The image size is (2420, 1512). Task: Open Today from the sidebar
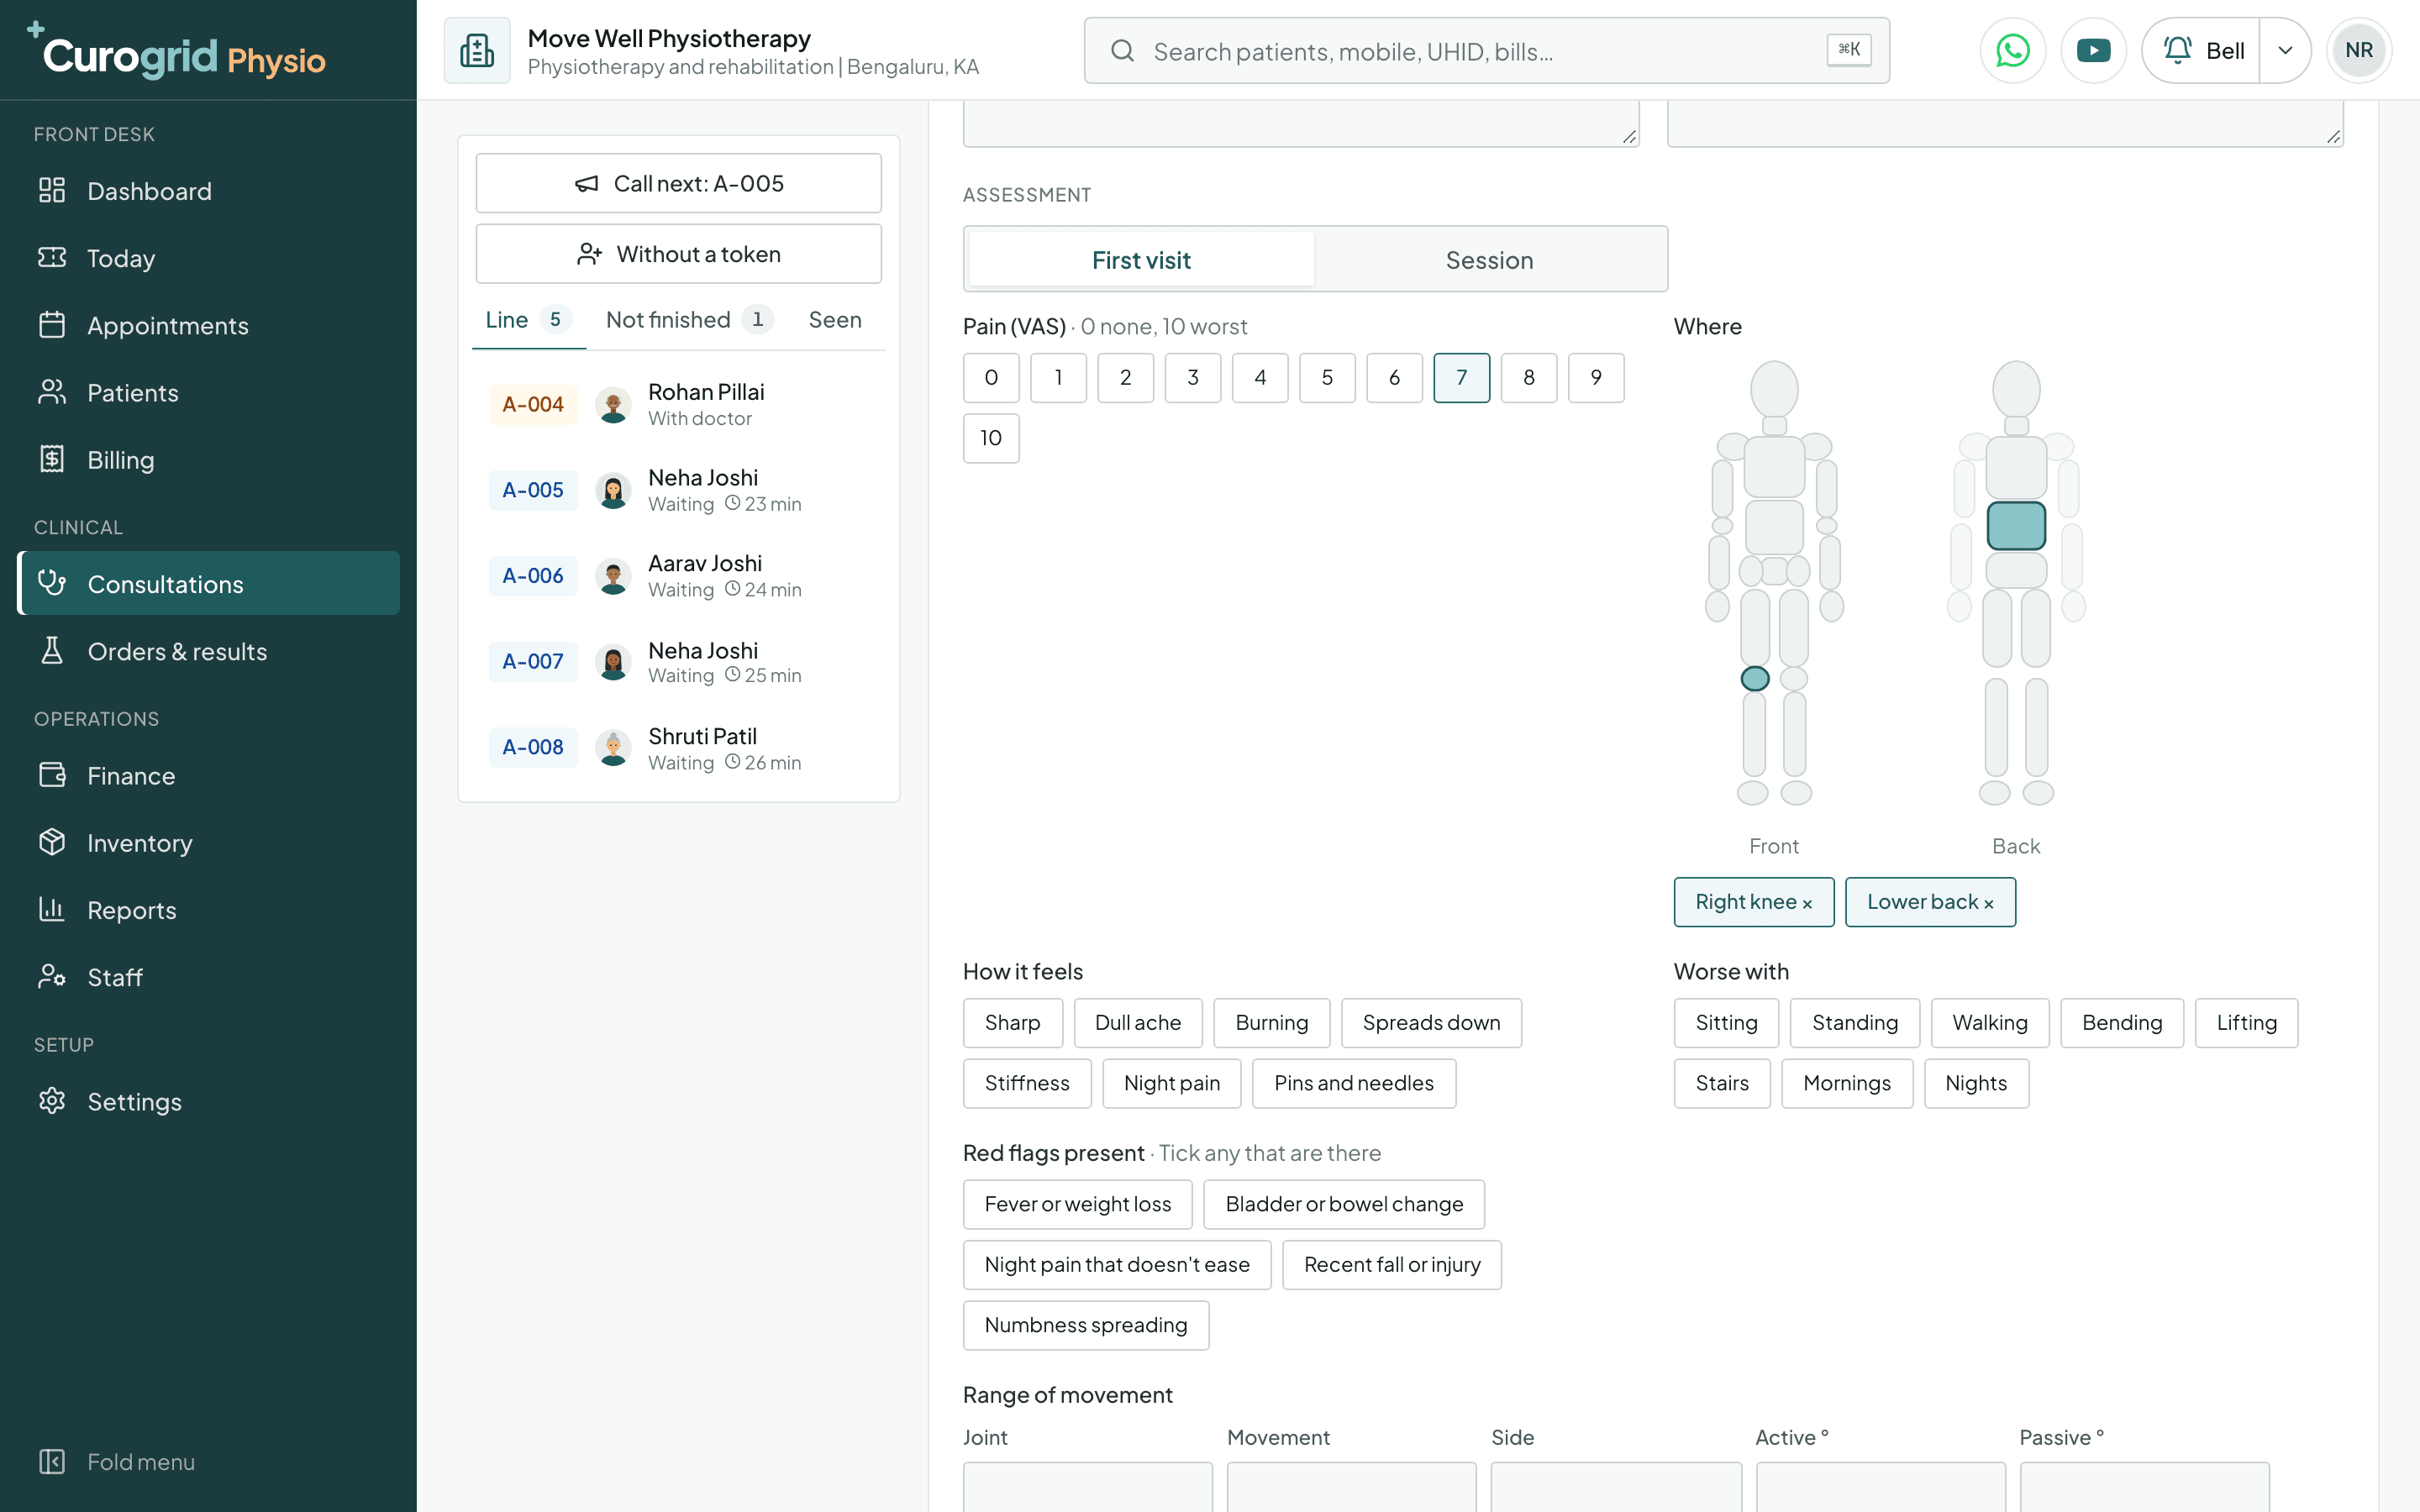(208, 258)
